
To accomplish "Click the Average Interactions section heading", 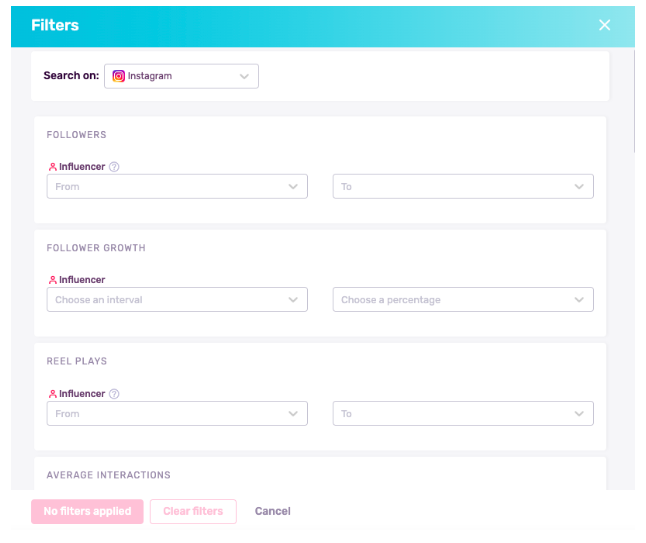I will 108,475.
